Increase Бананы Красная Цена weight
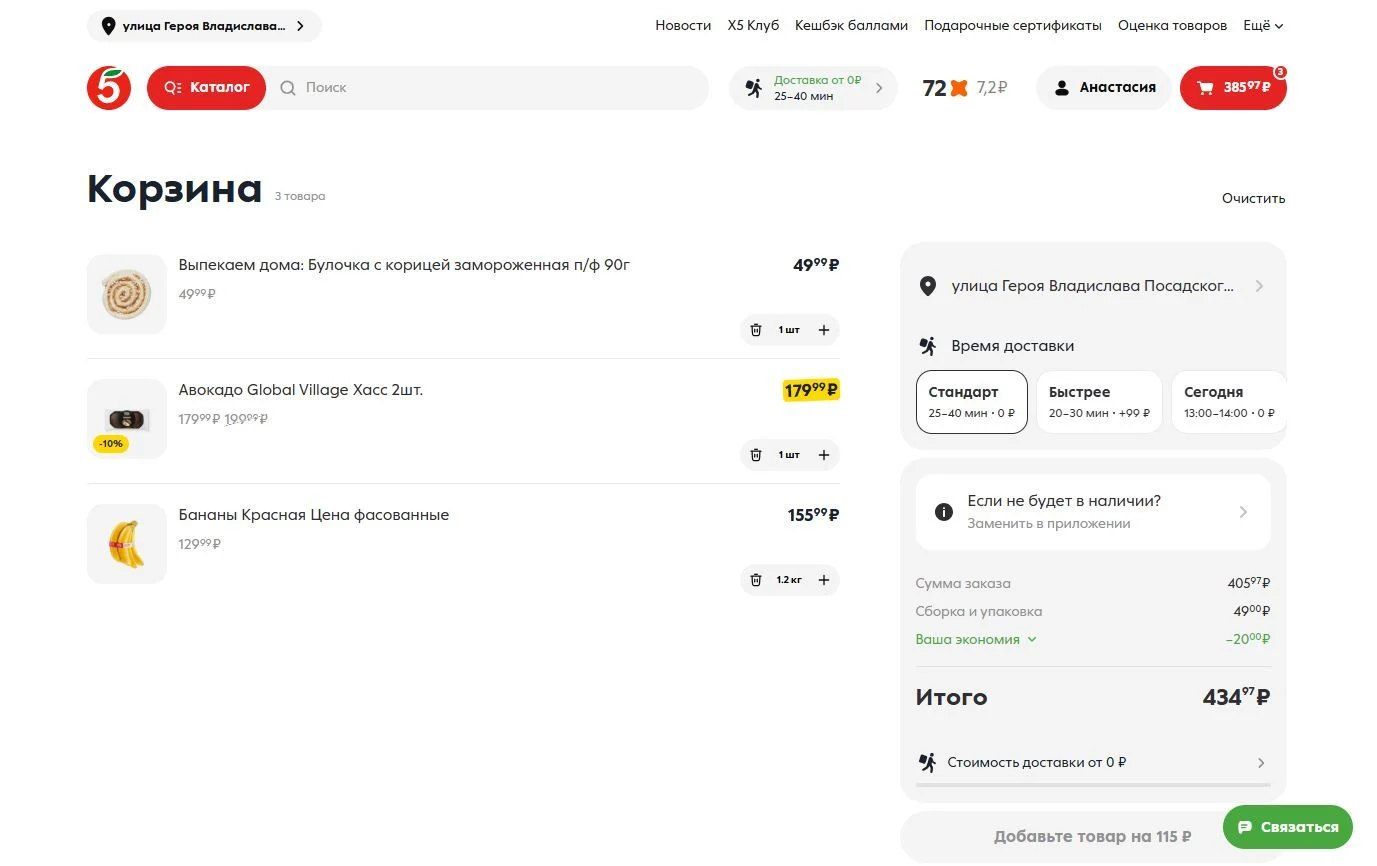Viewport: 1377px width, 866px height. coord(824,580)
